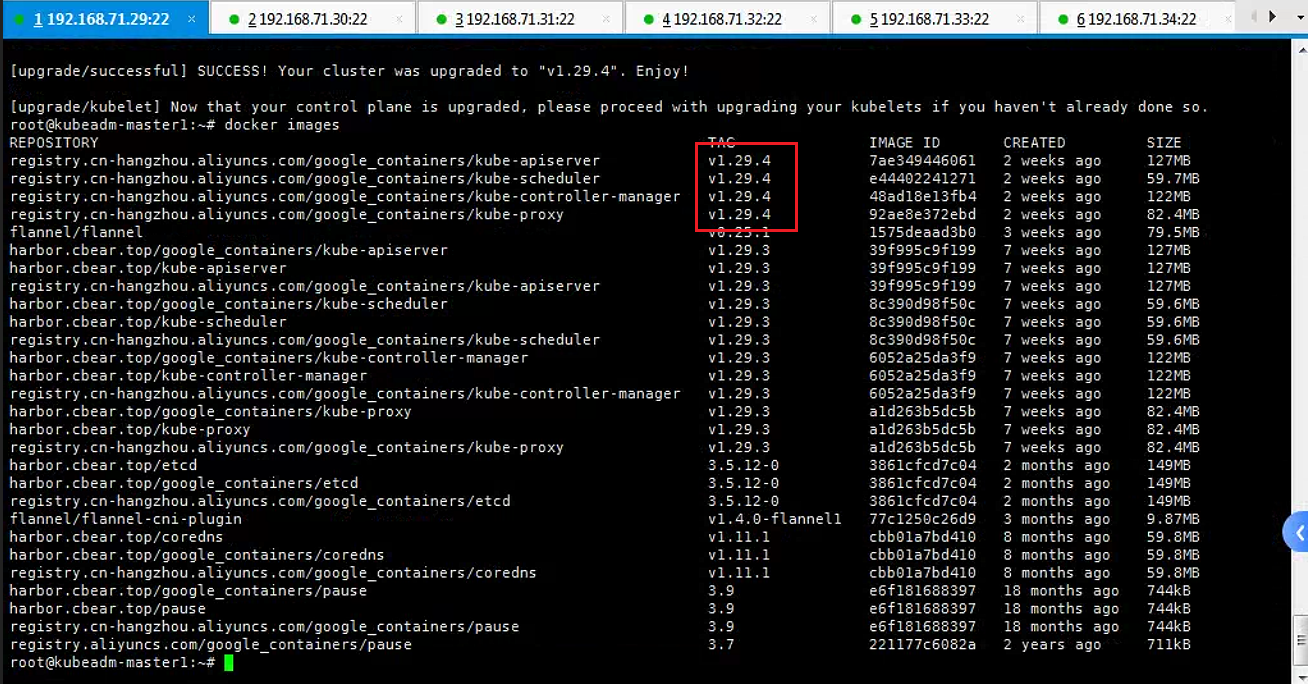This screenshot has height=684, width=1308.
Task: Close the 192.168.71.30:22 session tab
Action: click(x=400, y=19)
